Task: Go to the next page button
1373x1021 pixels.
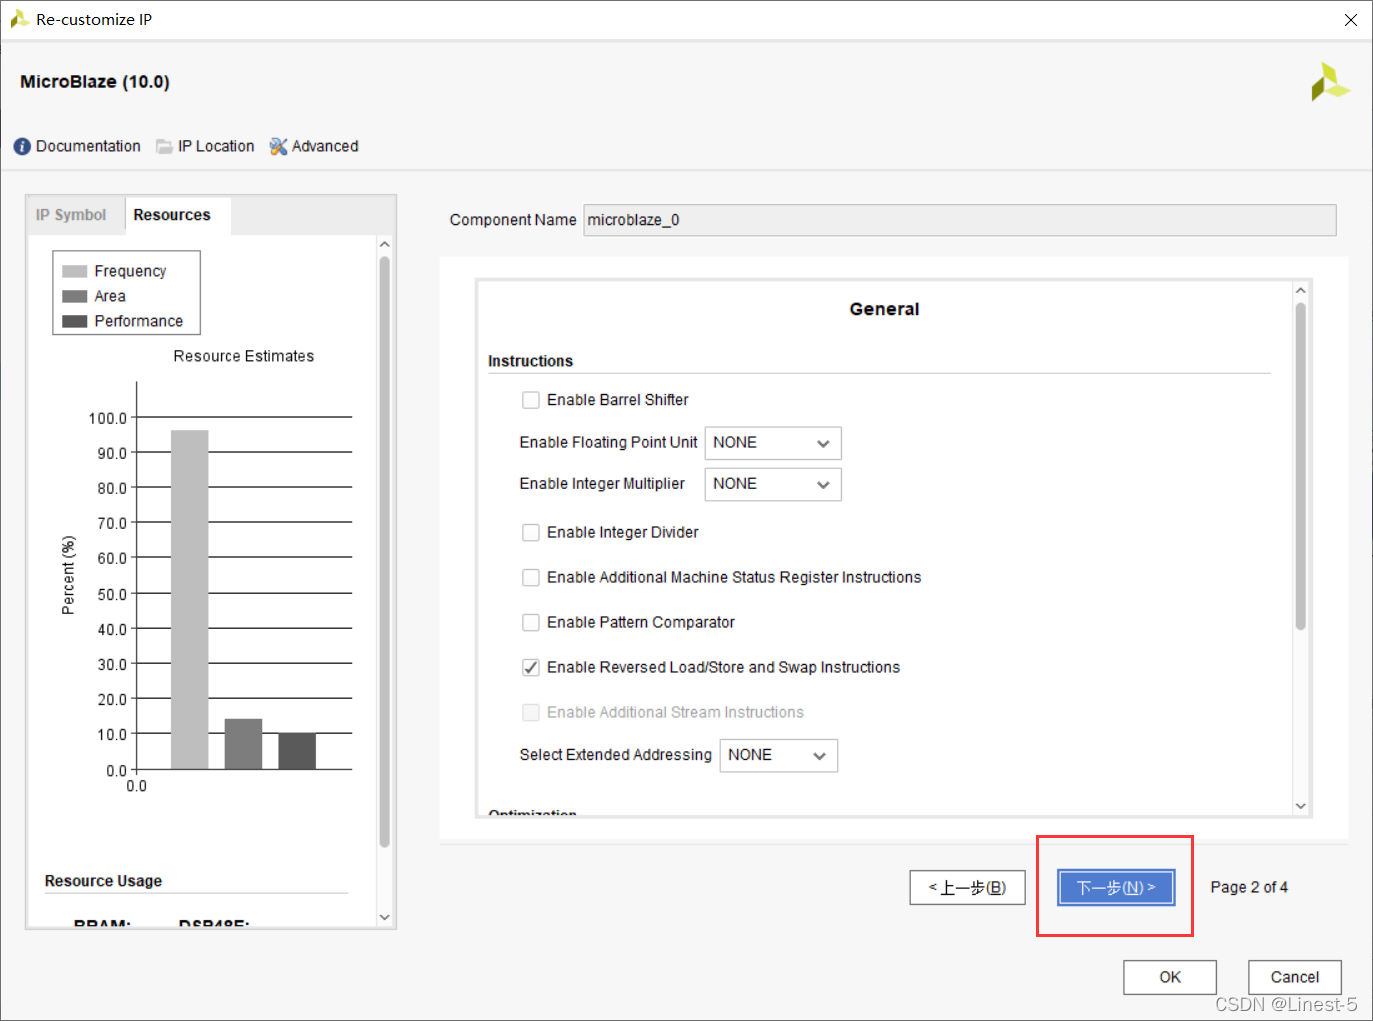Action: click(1116, 887)
